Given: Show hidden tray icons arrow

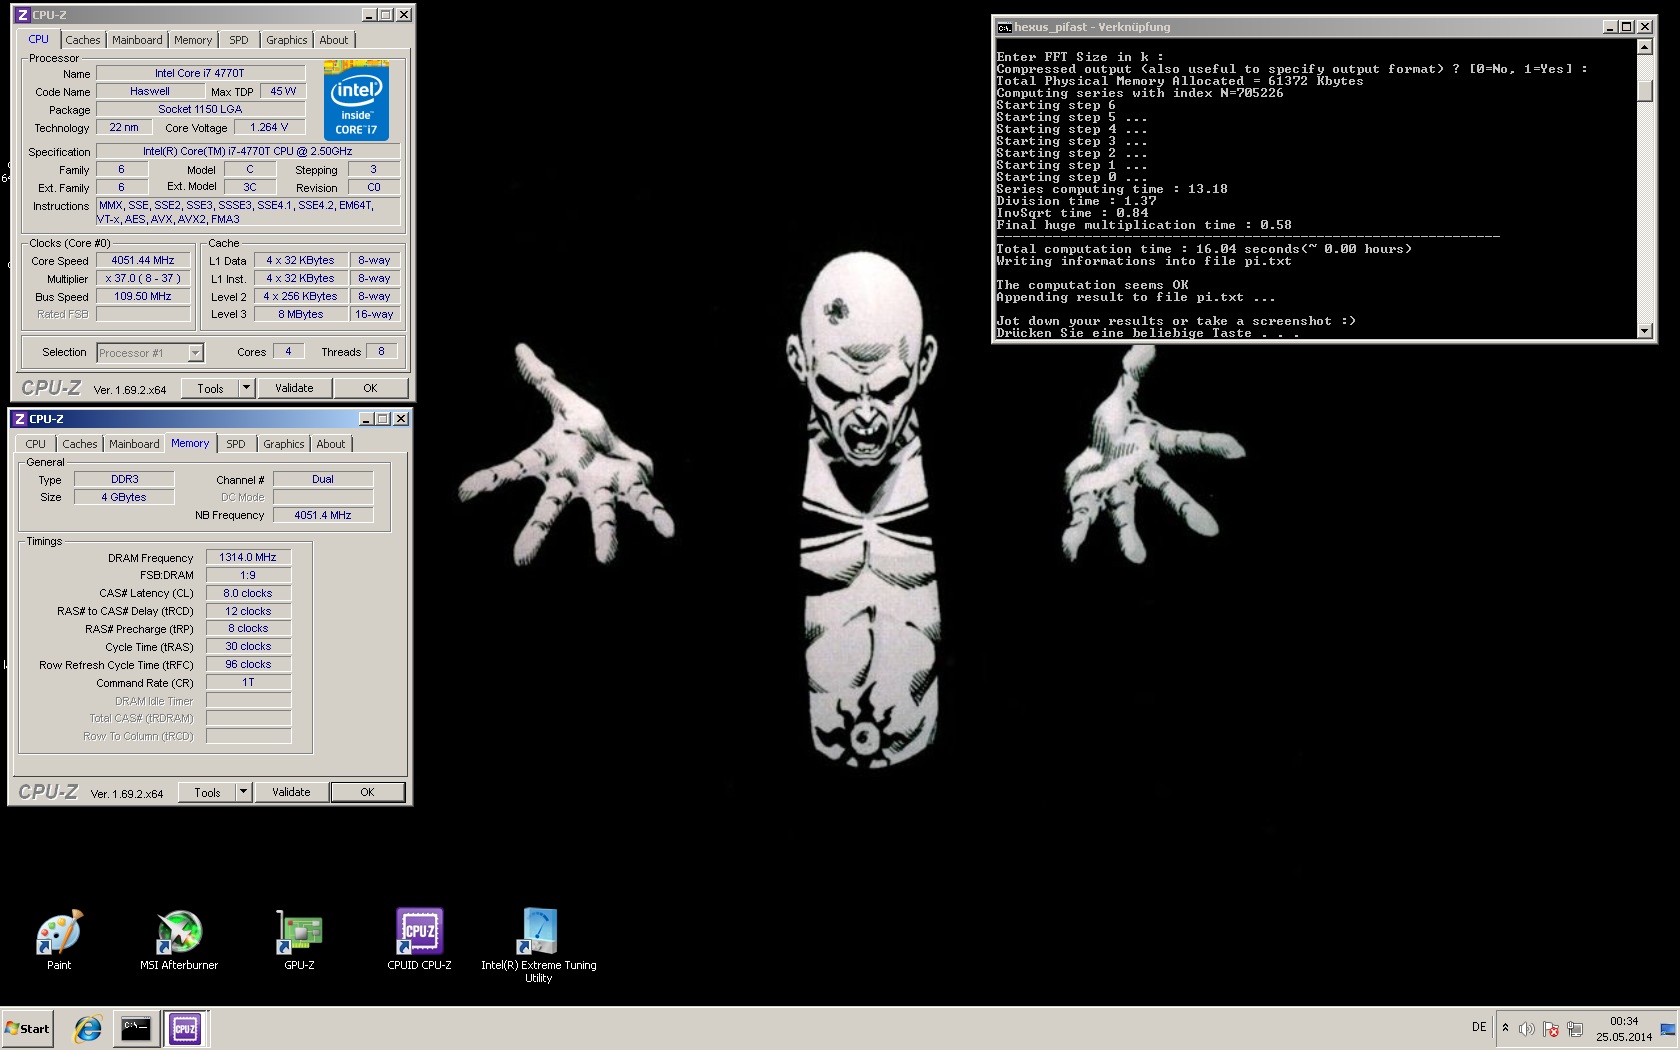Looking at the screenshot, I should point(1505,1028).
